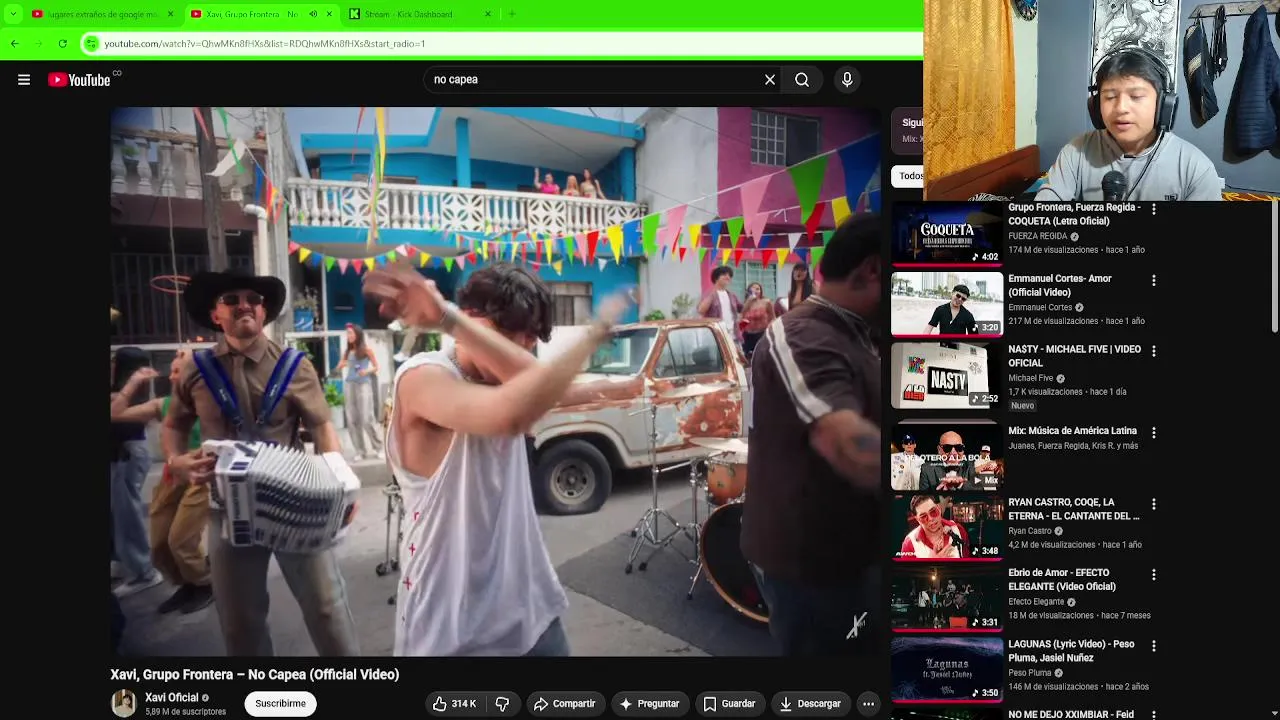Screen dimensions: 1280x720
Task: Click the address bar URL
Action: tap(265, 44)
